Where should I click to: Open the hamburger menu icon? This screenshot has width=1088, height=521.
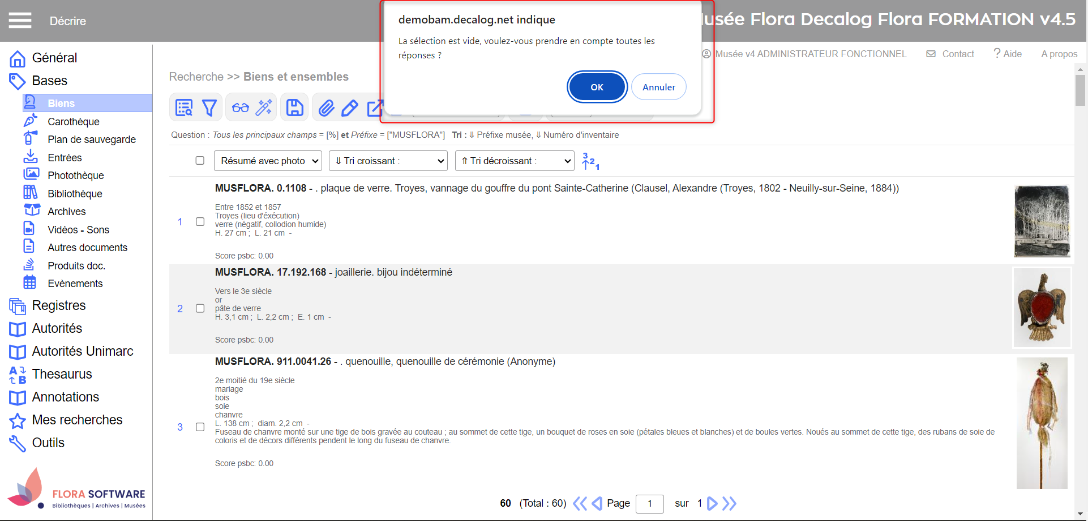point(20,21)
